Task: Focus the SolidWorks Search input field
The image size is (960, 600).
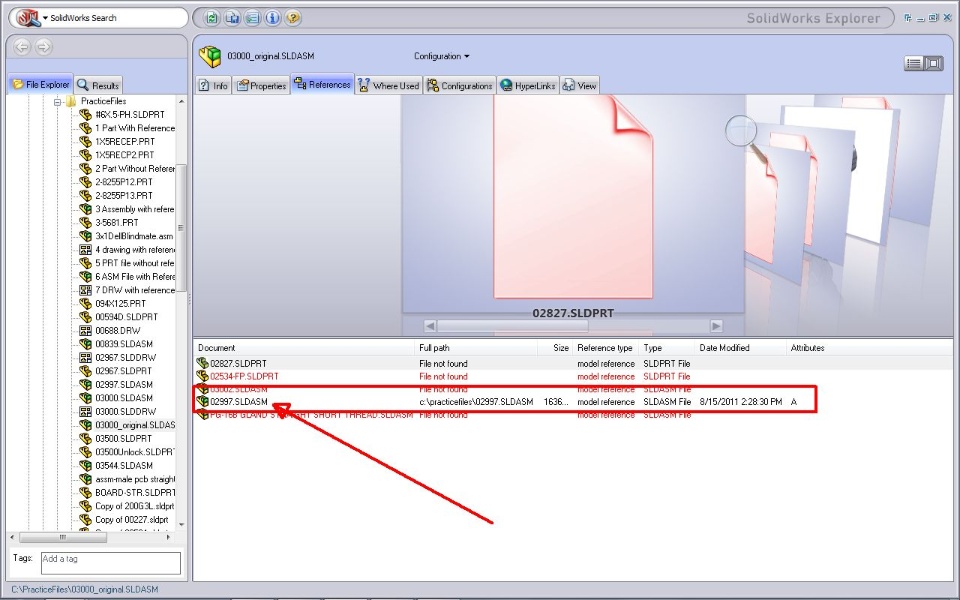Action: pyautogui.click(x=116, y=18)
